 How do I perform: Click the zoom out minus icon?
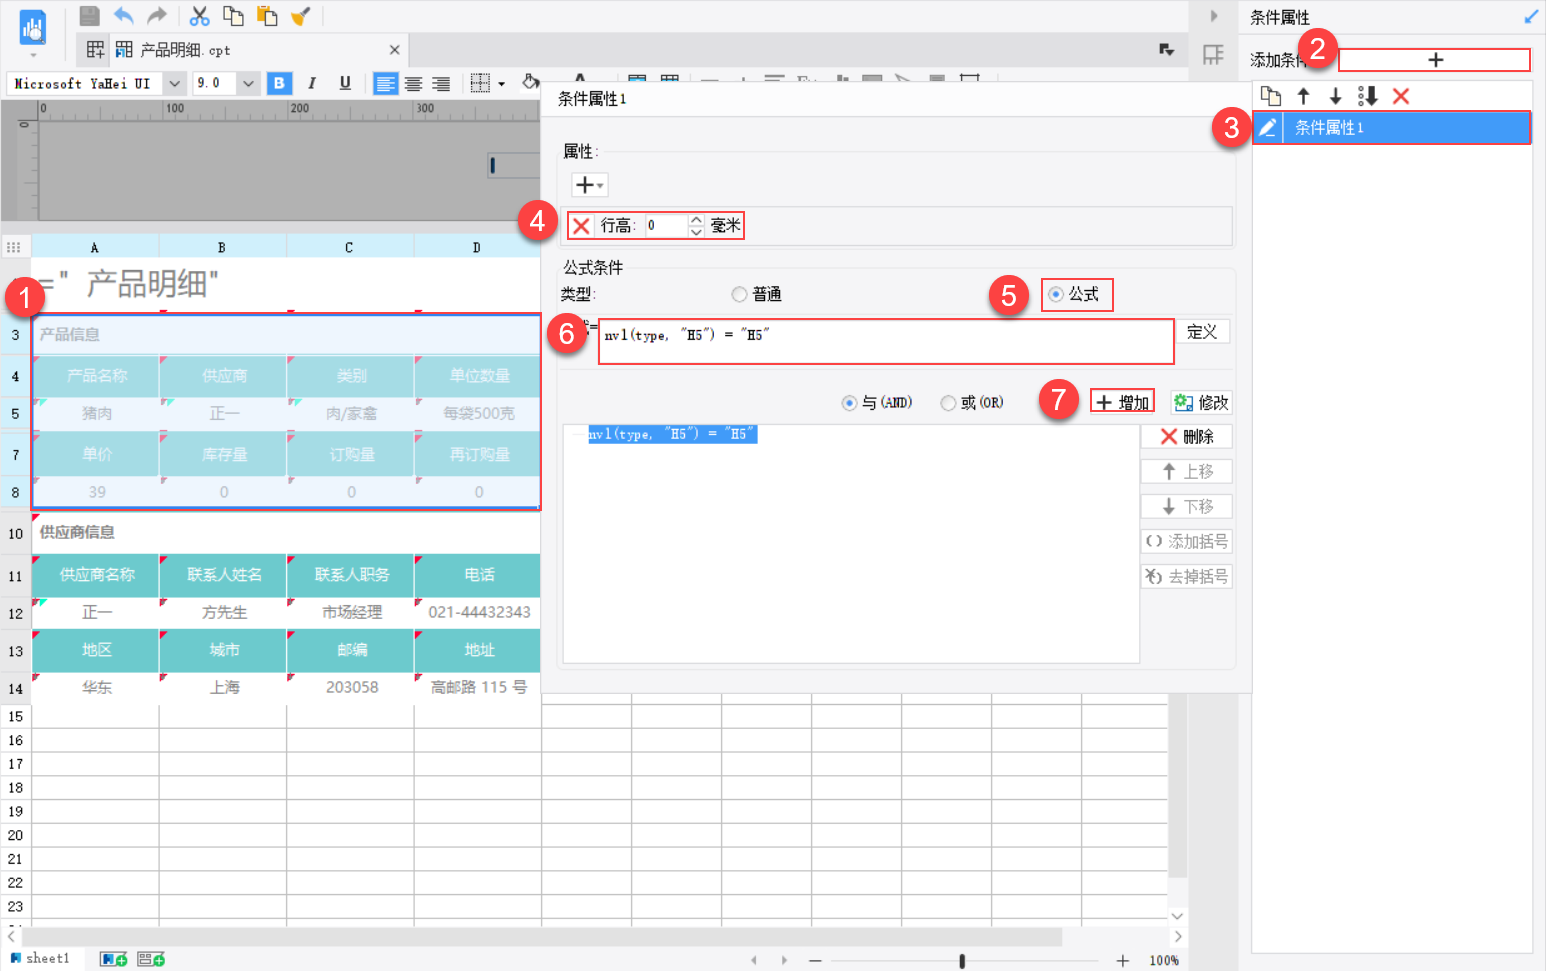[815, 960]
